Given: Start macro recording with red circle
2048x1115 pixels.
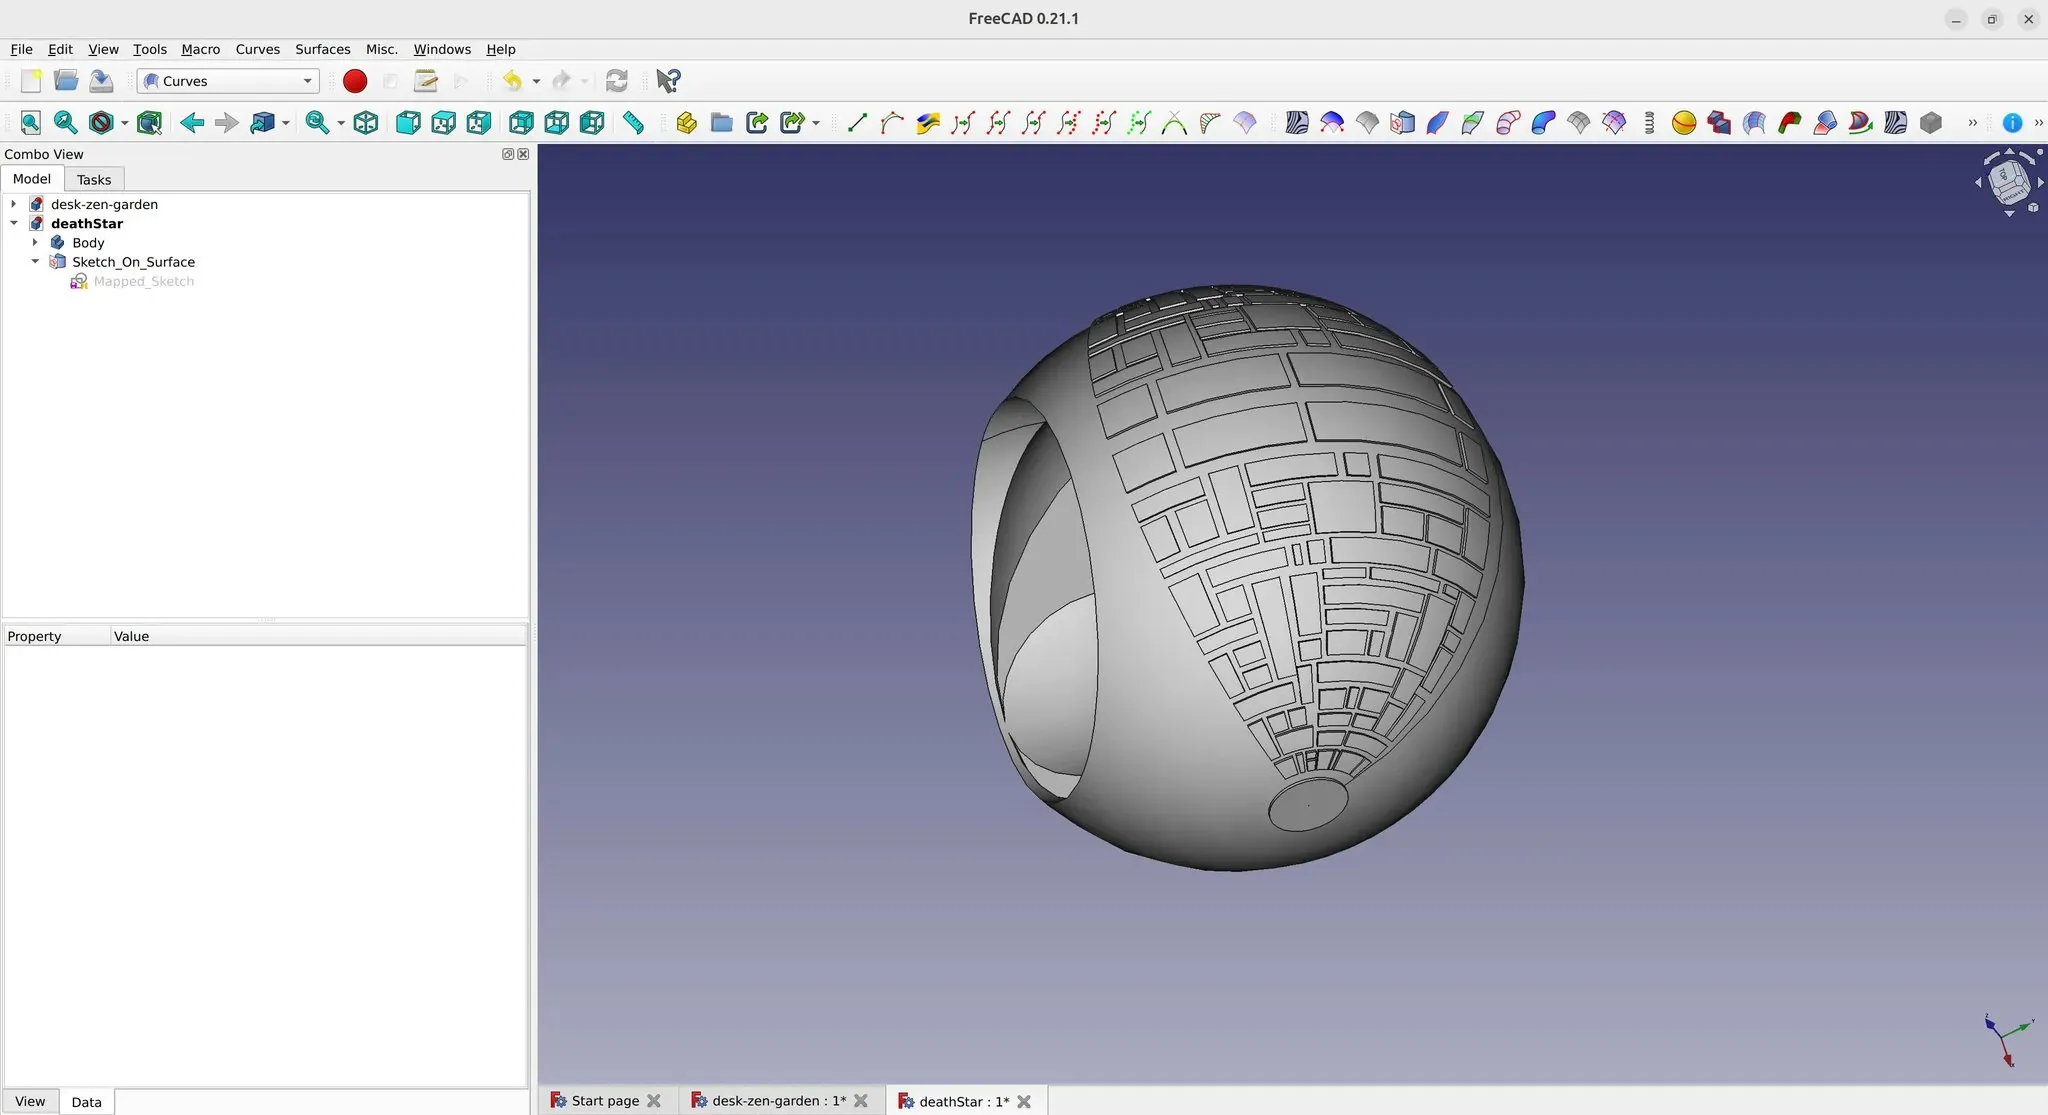Looking at the screenshot, I should coord(355,81).
